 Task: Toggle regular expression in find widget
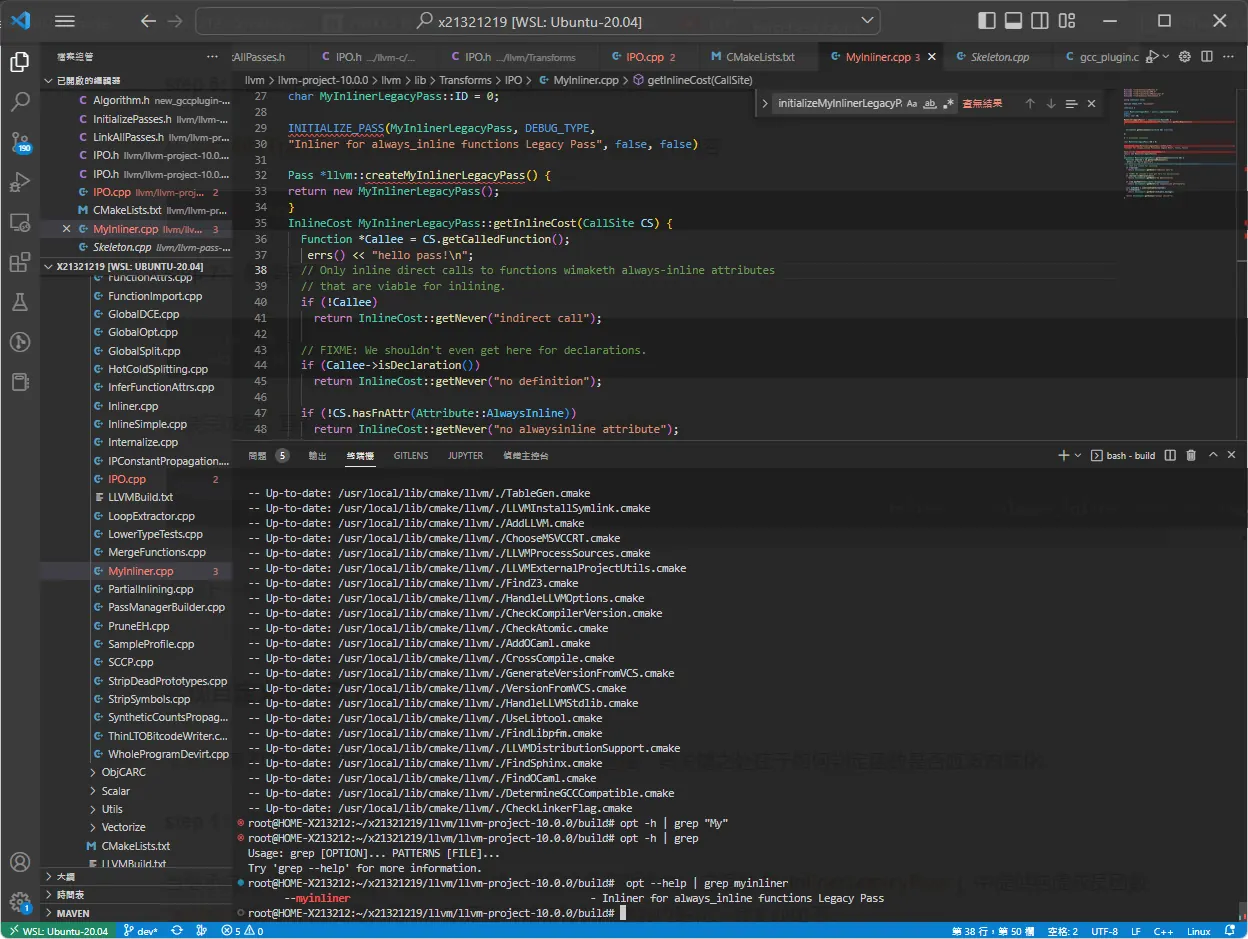click(x=946, y=103)
